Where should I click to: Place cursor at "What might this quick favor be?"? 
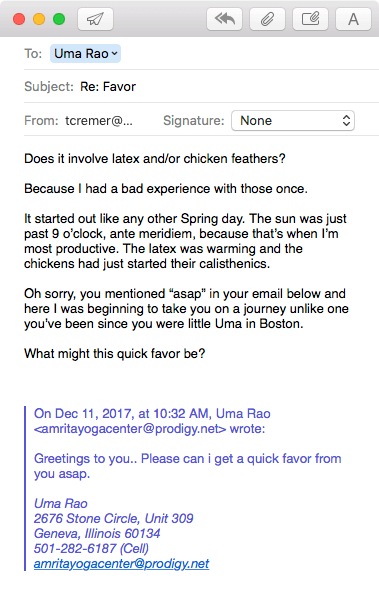[115, 353]
